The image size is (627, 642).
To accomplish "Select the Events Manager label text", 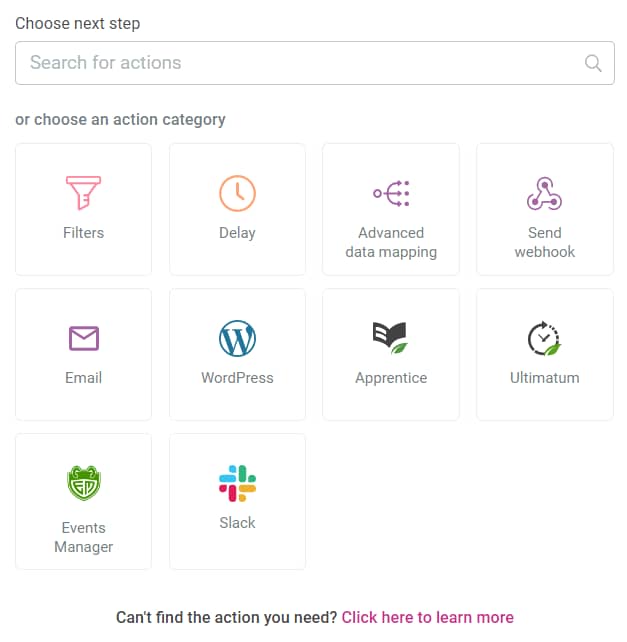I will click(84, 537).
